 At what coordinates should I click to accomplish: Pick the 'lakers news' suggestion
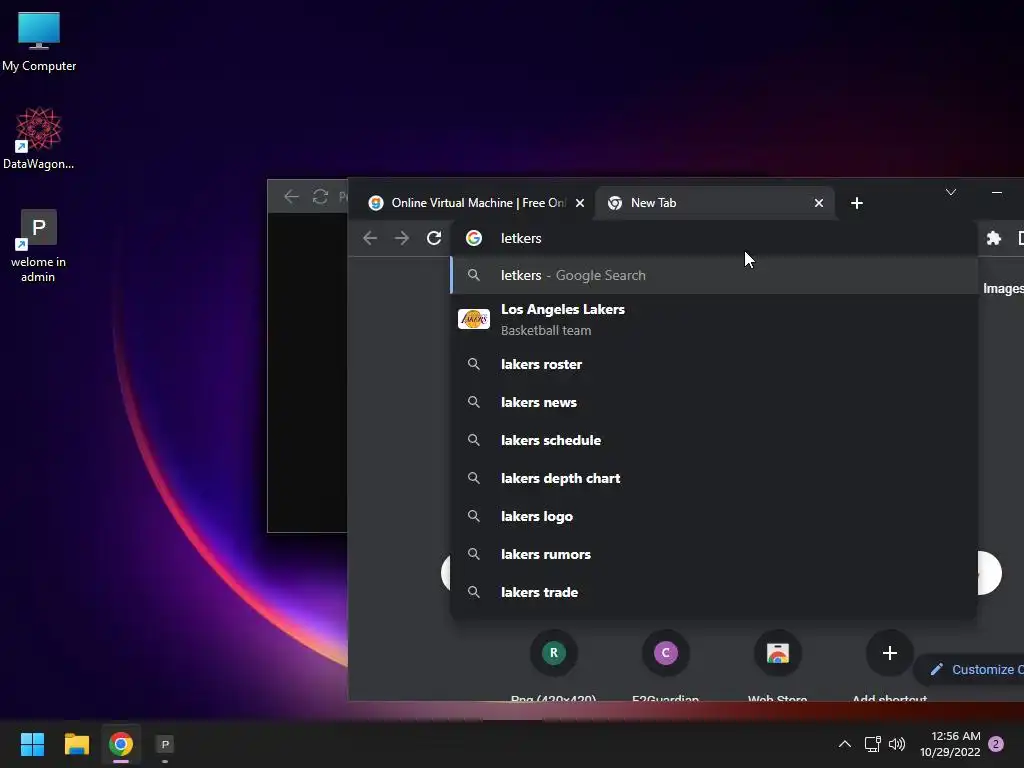pyautogui.click(x=714, y=402)
